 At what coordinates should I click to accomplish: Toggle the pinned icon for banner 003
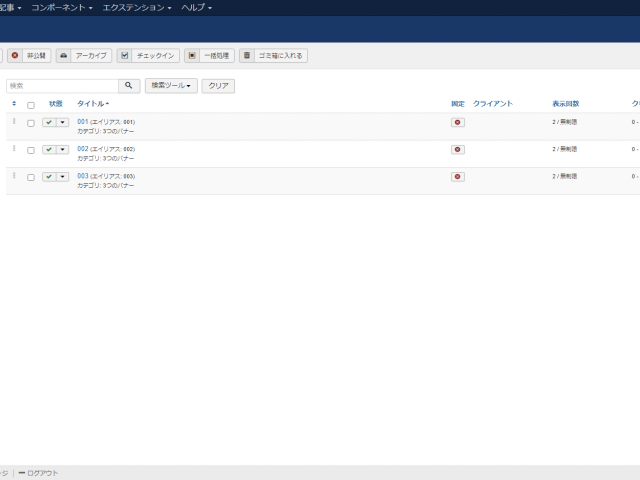coord(458,176)
